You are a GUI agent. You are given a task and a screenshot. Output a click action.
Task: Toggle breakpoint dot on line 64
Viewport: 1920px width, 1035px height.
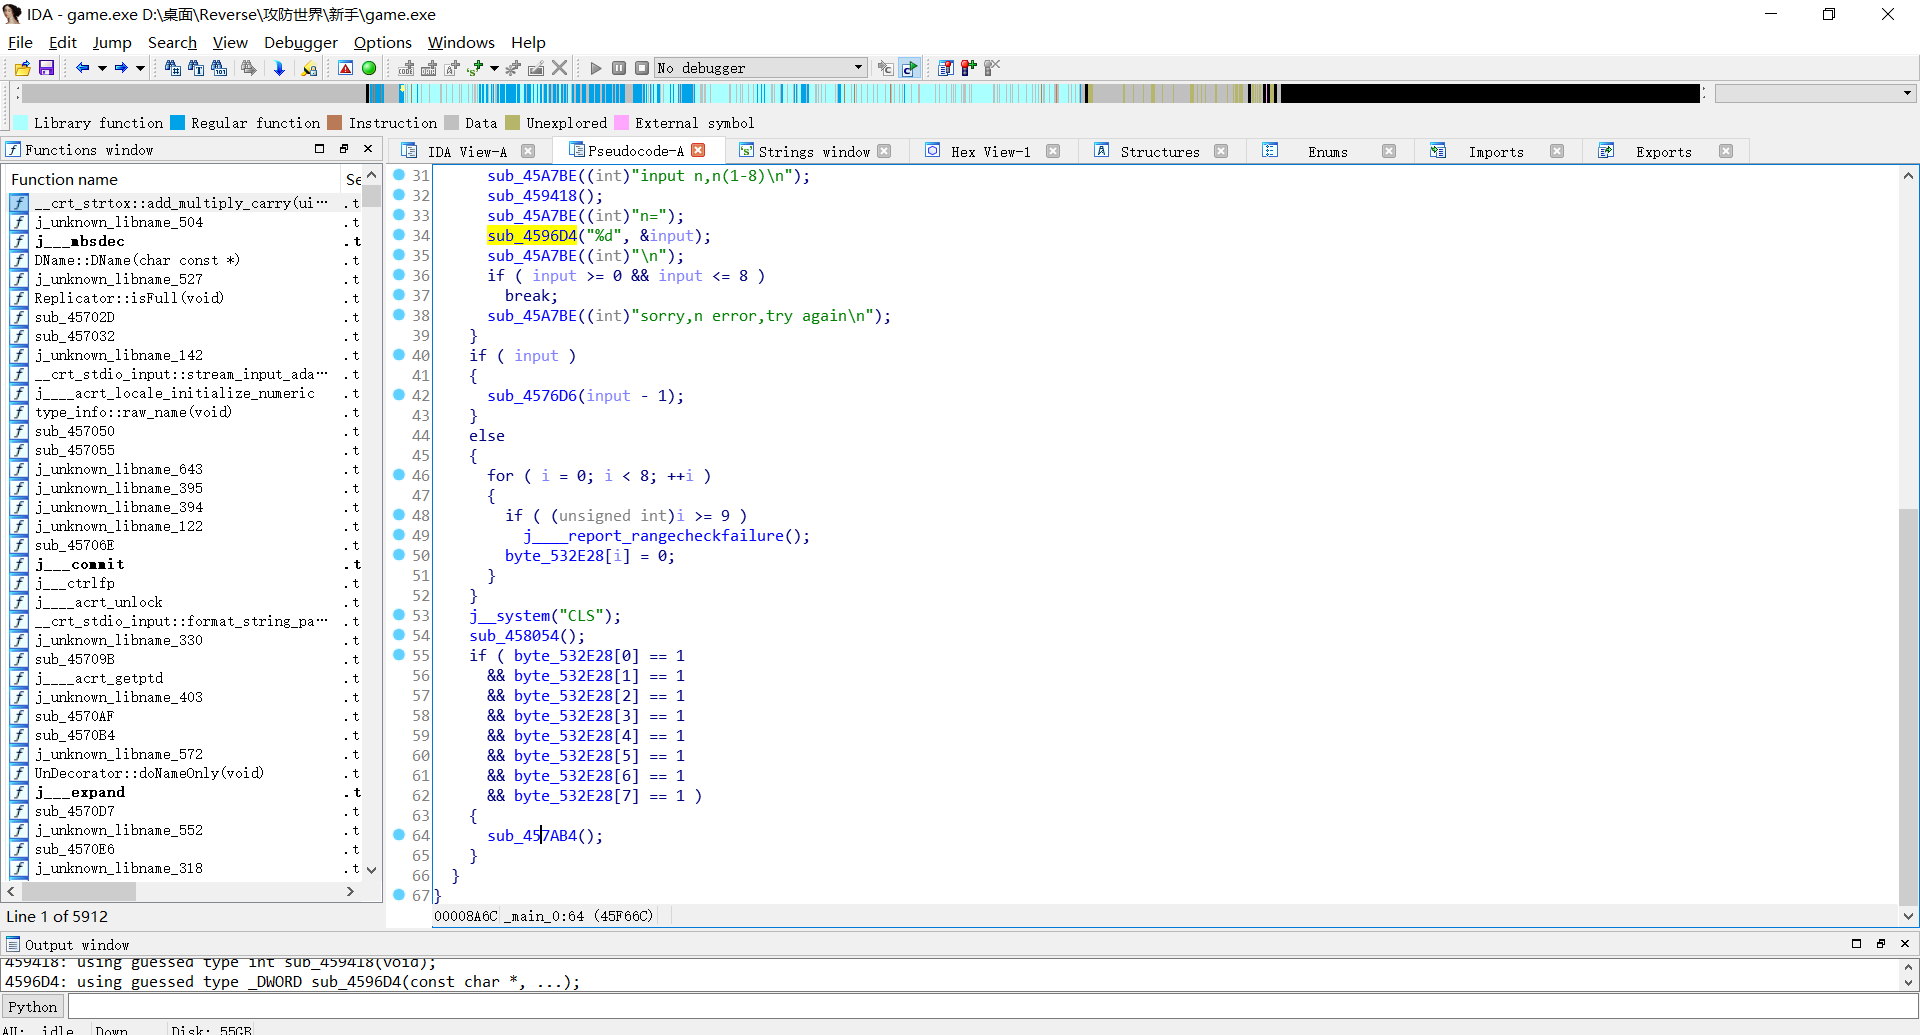point(399,835)
